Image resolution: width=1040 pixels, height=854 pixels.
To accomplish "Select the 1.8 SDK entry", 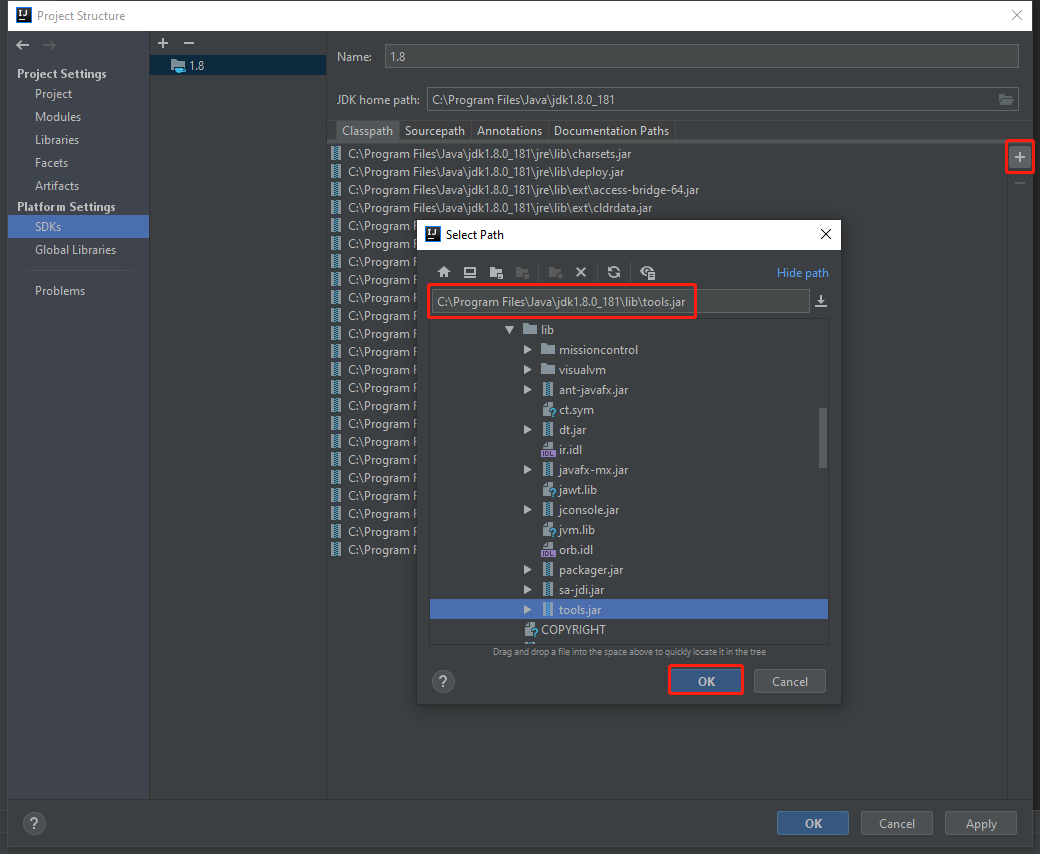I will coord(237,66).
